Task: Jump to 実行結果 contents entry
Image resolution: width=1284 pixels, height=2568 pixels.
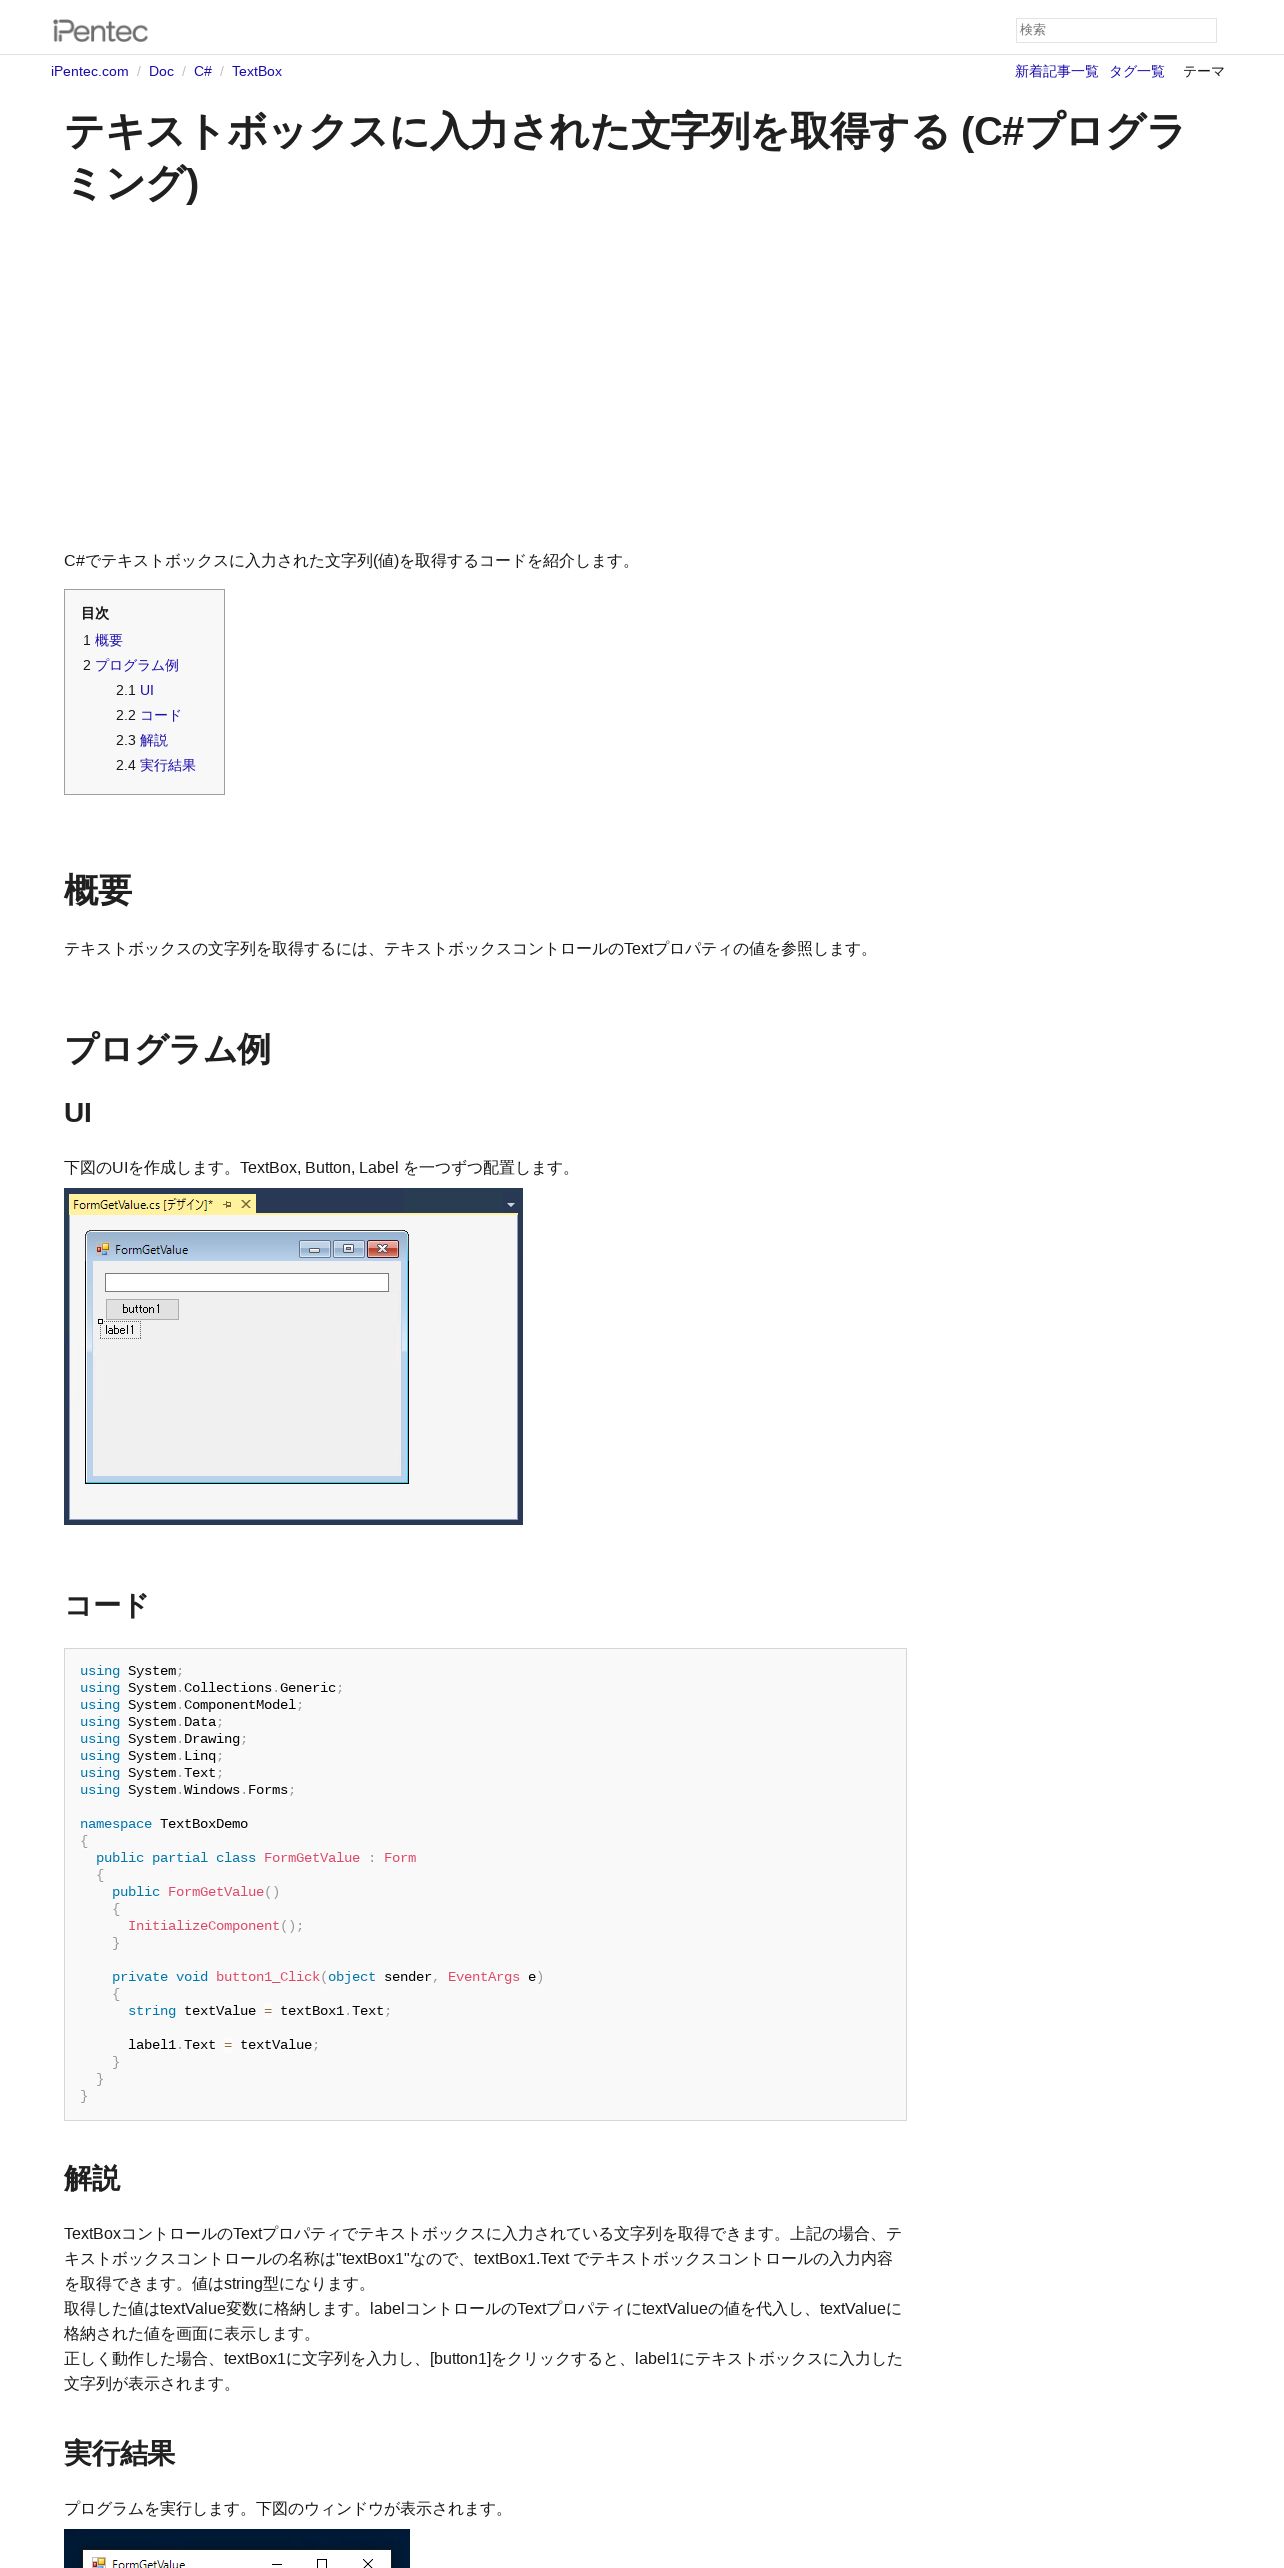Action: (x=168, y=765)
